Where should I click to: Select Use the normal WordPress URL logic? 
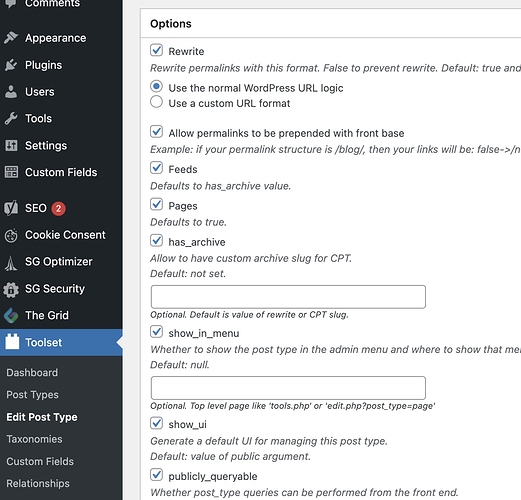pos(156,87)
